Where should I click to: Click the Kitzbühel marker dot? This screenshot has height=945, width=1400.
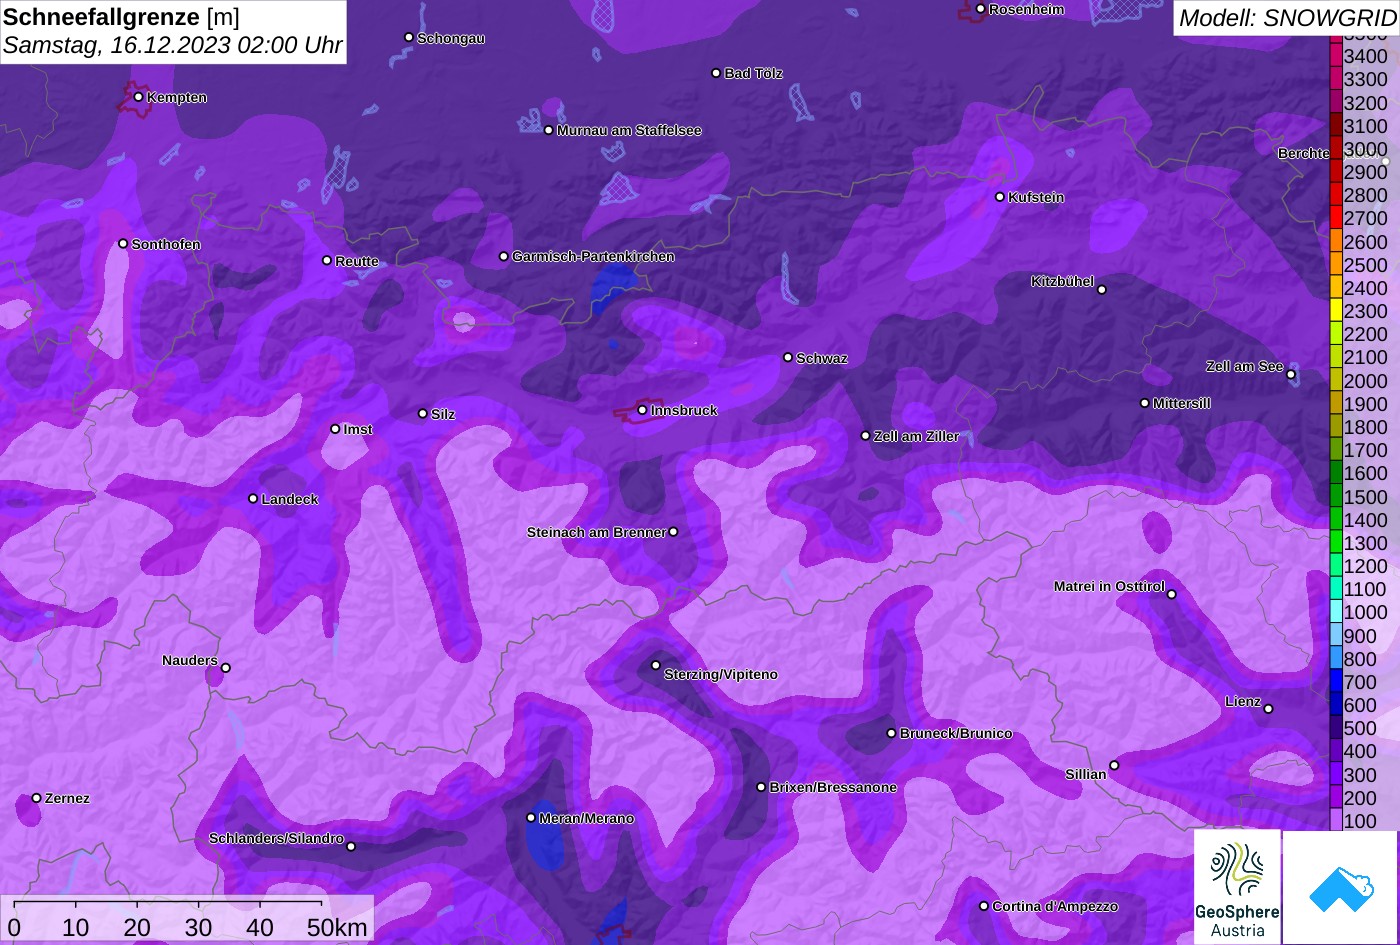pyautogui.click(x=1102, y=290)
